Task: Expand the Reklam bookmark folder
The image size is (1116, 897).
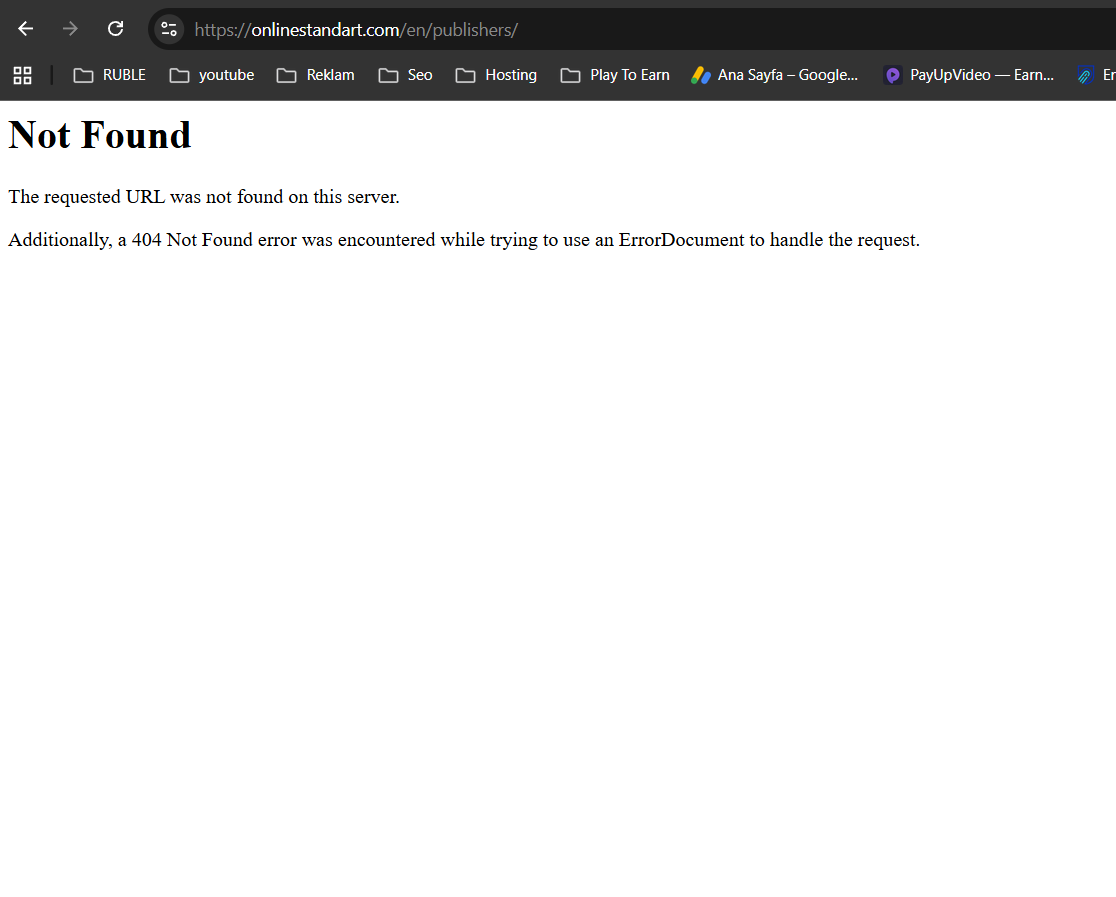Action: 316,75
